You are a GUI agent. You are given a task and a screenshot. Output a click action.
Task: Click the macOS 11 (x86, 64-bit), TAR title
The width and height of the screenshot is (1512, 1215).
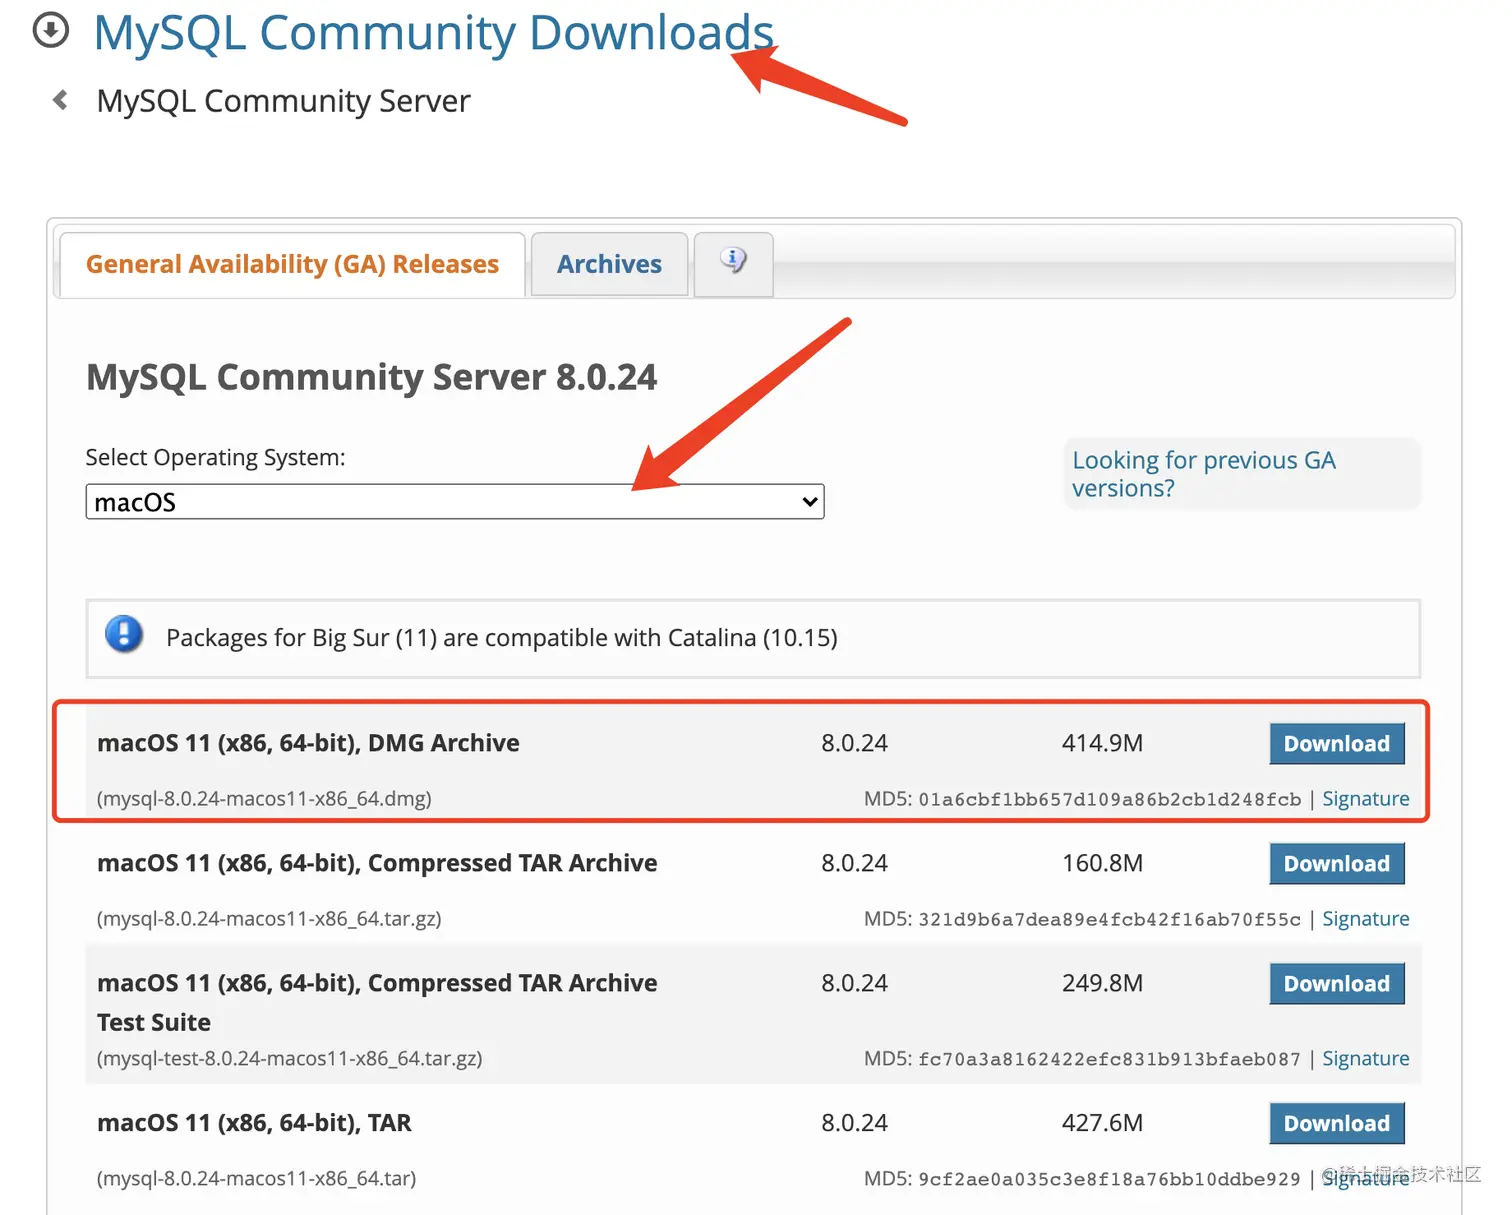(254, 1123)
